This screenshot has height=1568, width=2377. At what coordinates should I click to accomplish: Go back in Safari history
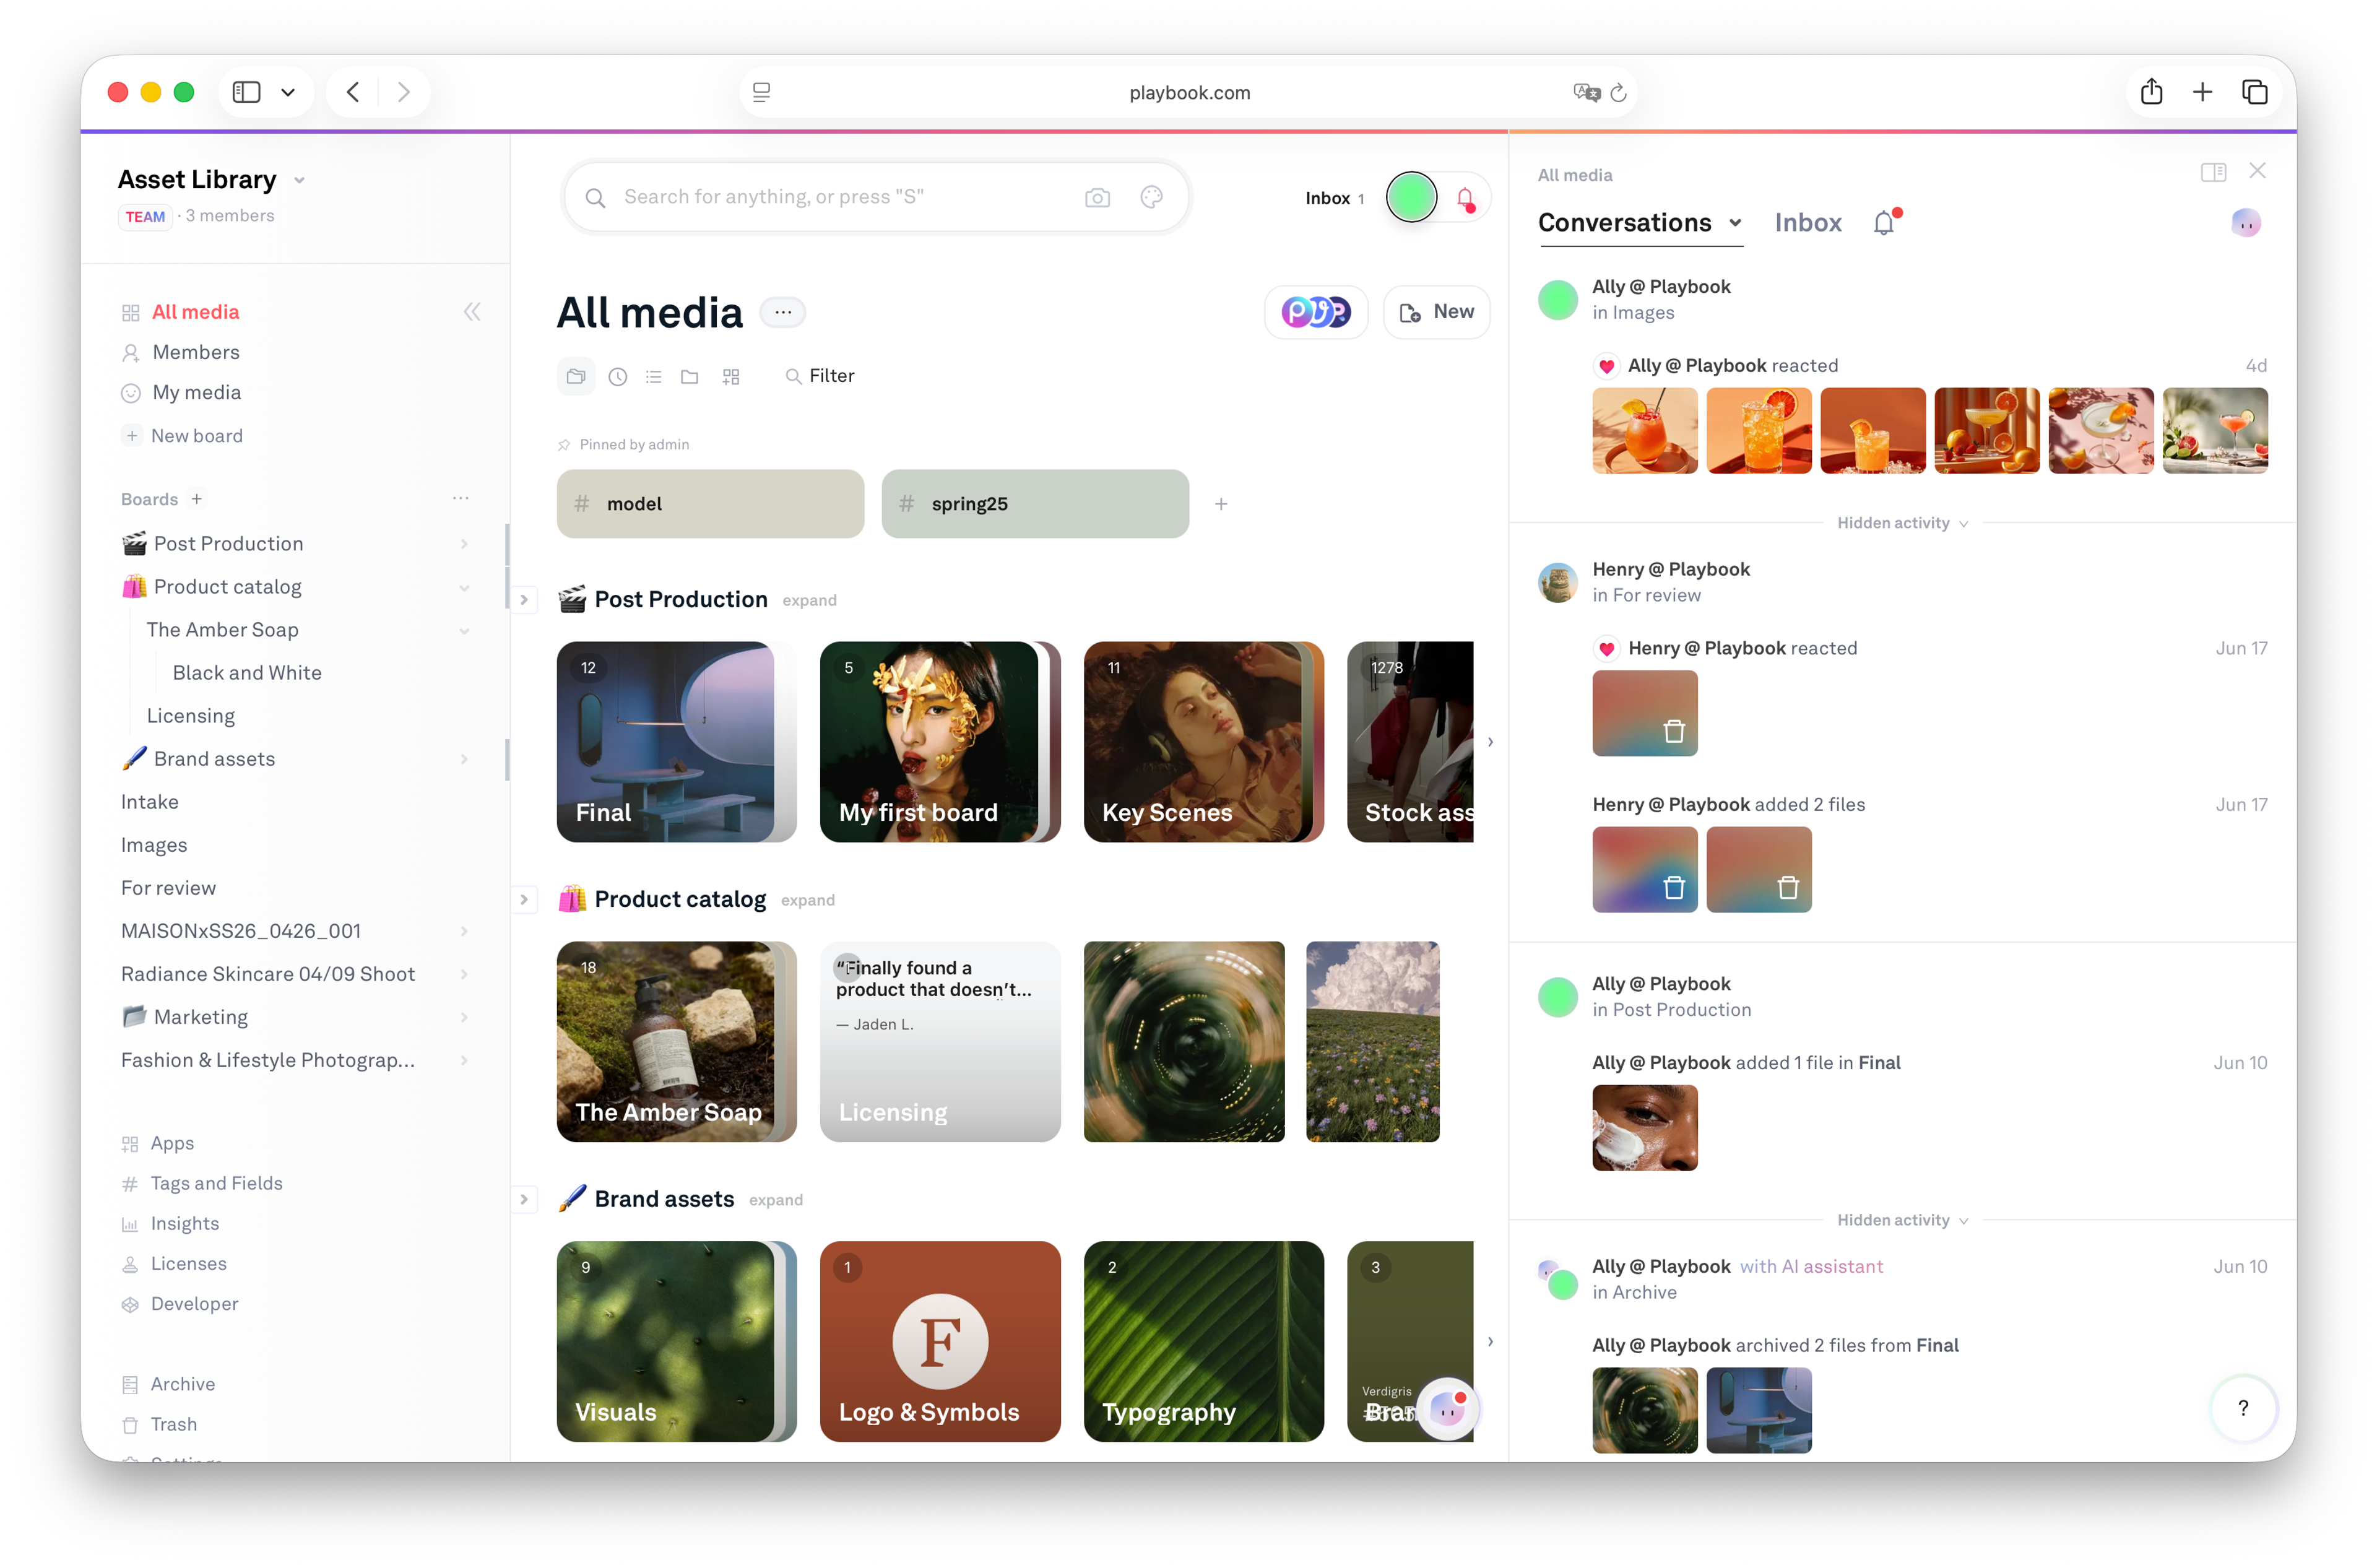353,92
